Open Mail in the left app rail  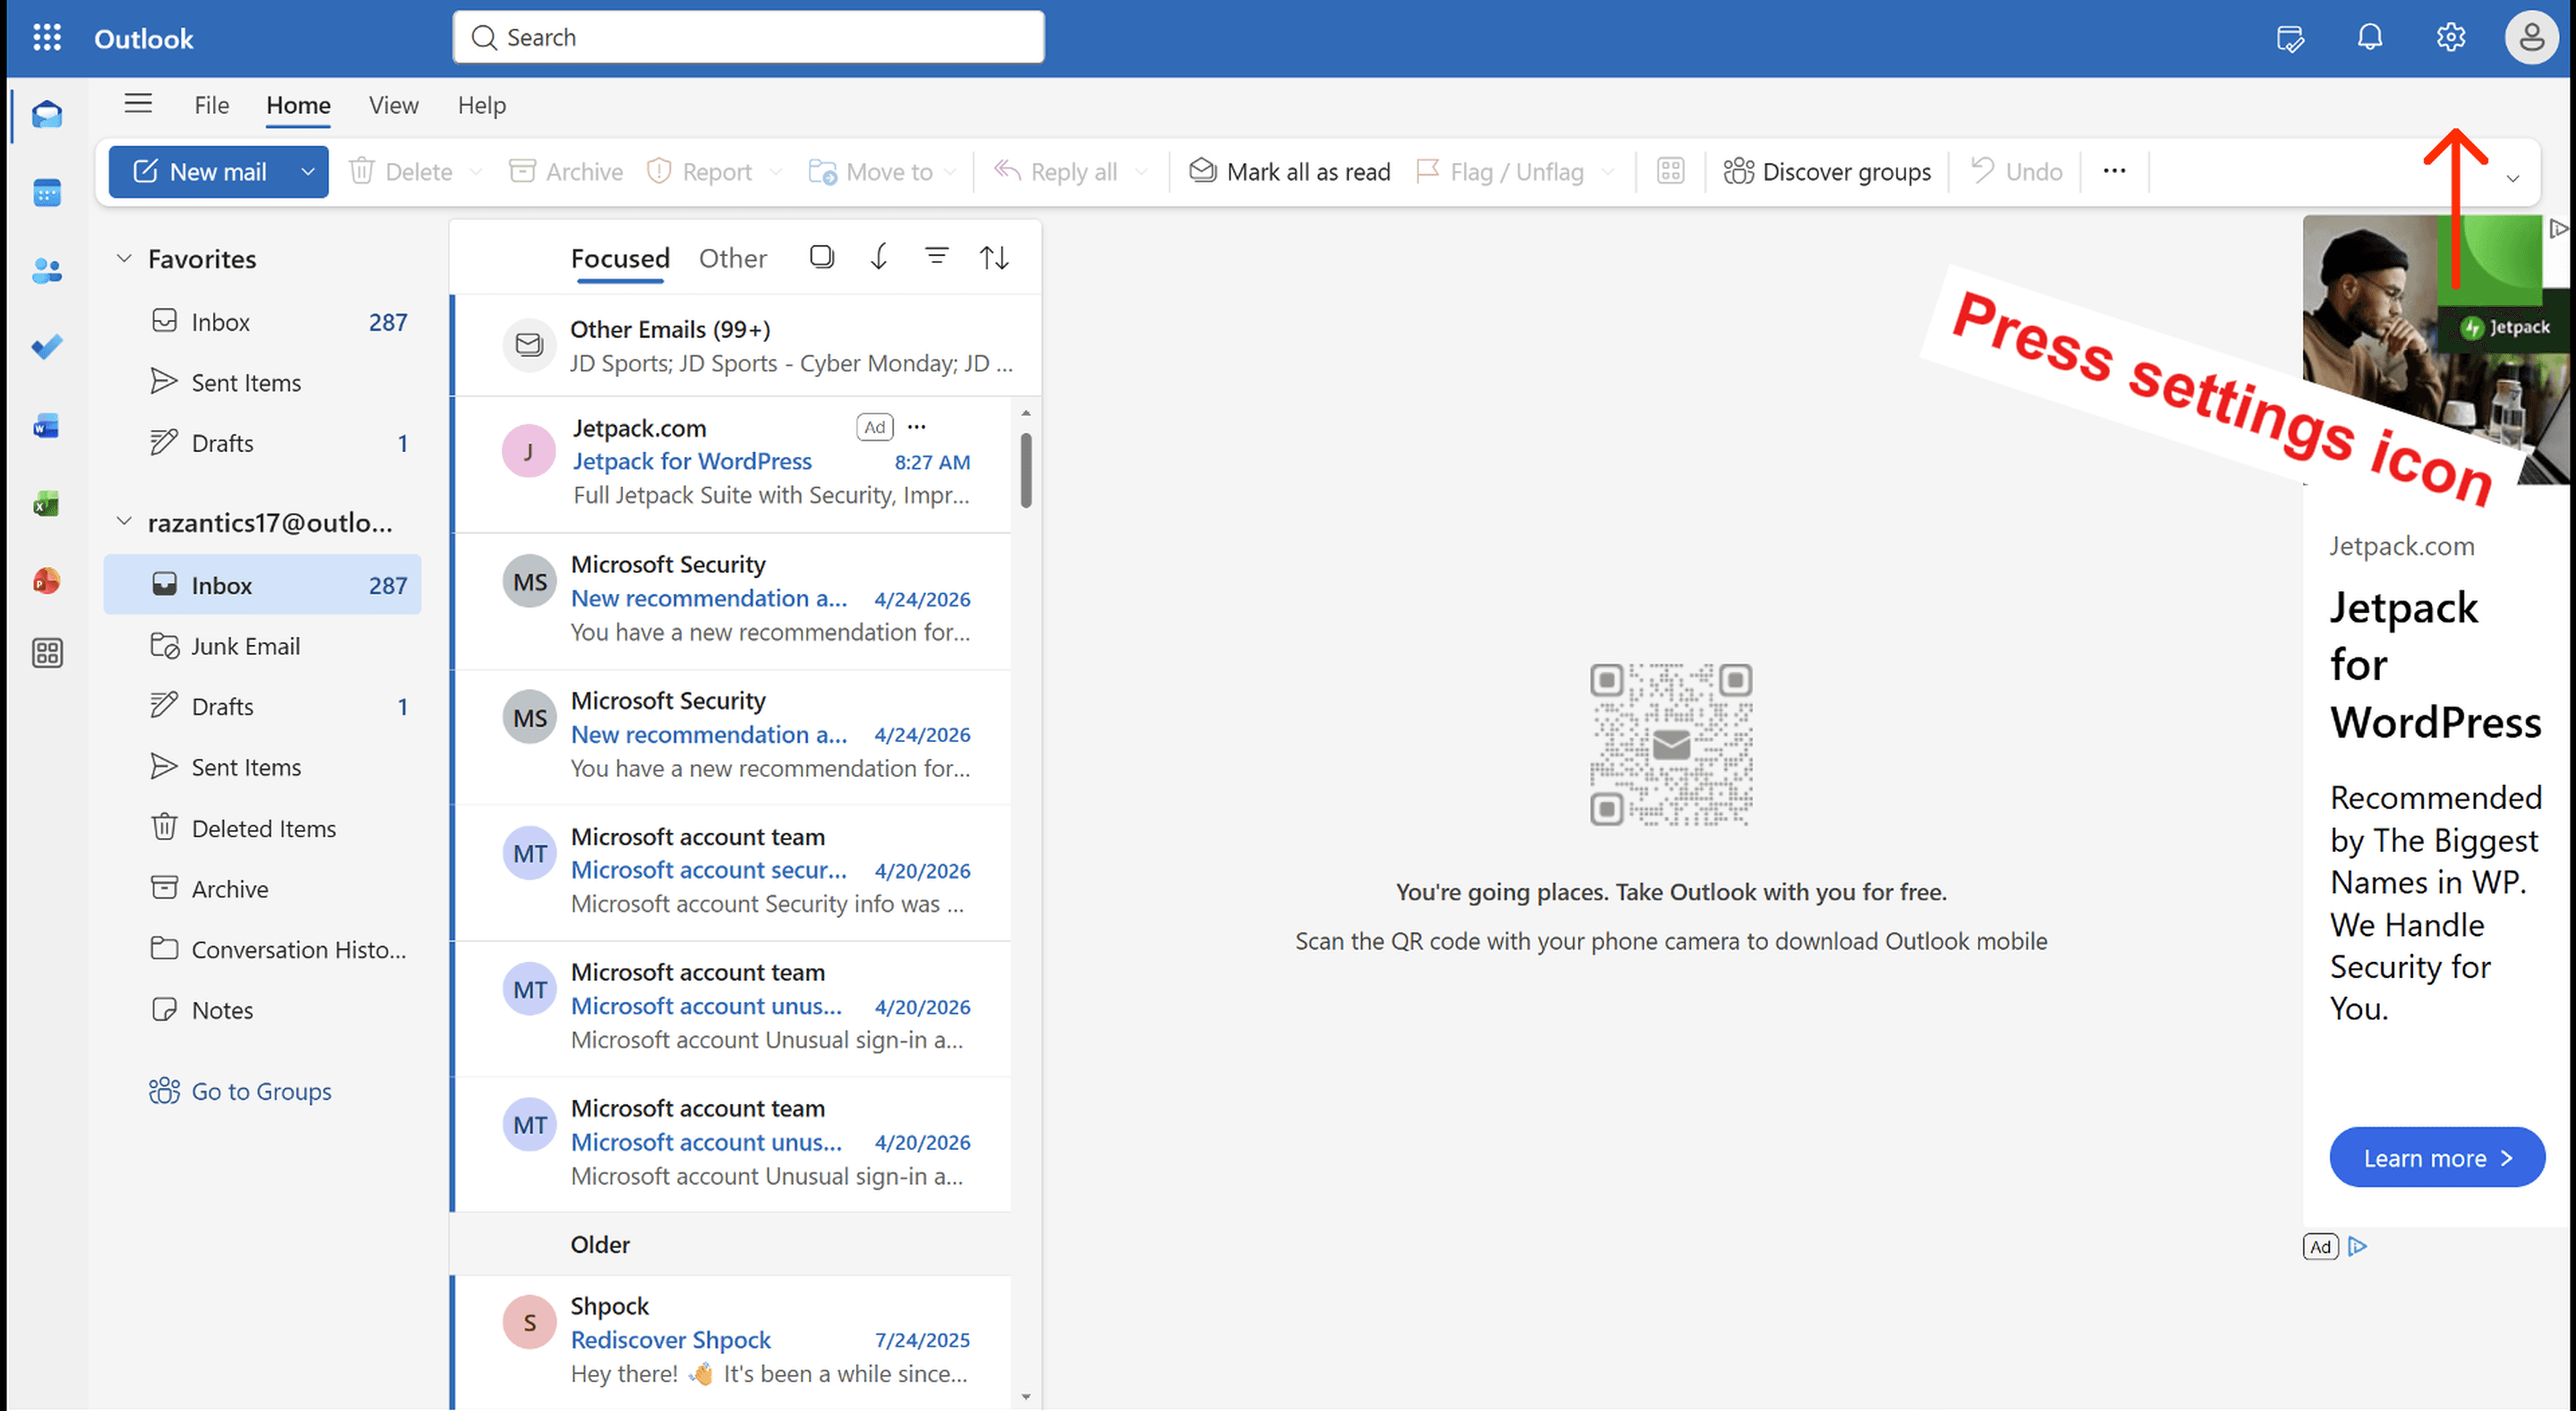(x=47, y=115)
